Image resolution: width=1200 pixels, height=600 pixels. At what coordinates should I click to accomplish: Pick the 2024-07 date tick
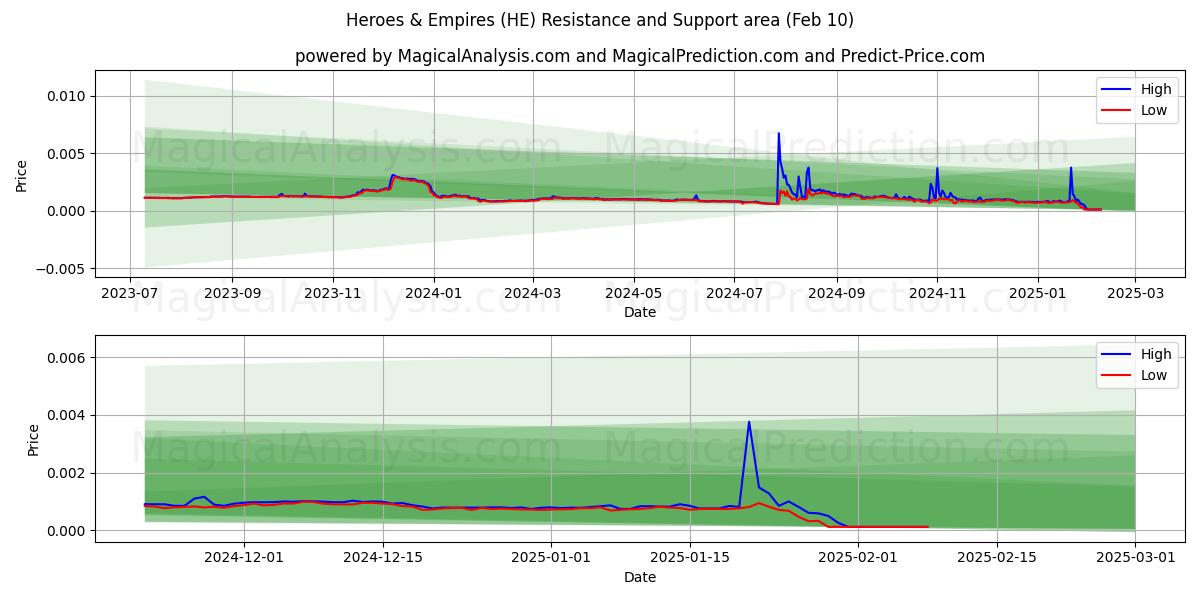click(735, 293)
